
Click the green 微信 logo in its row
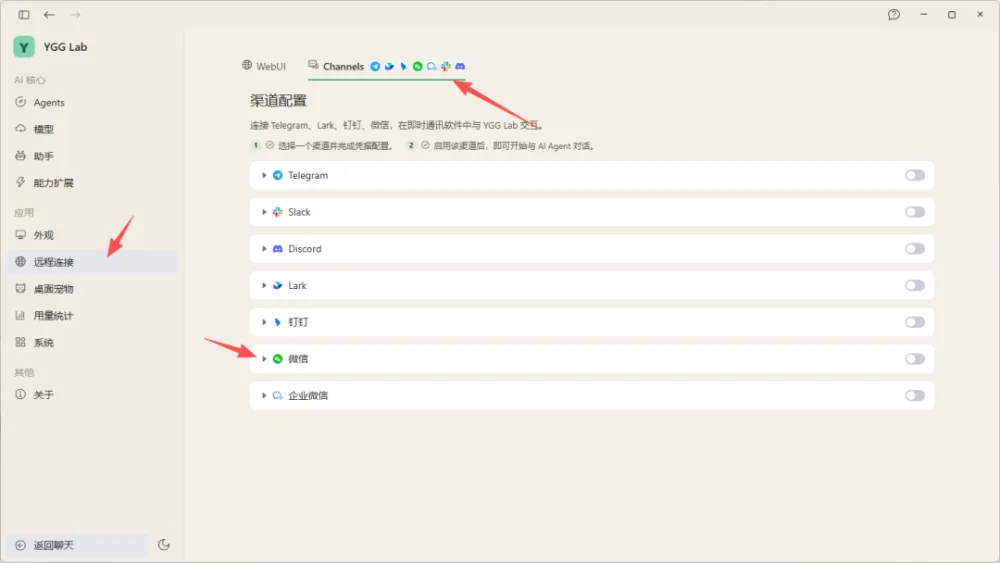[x=277, y=358]
